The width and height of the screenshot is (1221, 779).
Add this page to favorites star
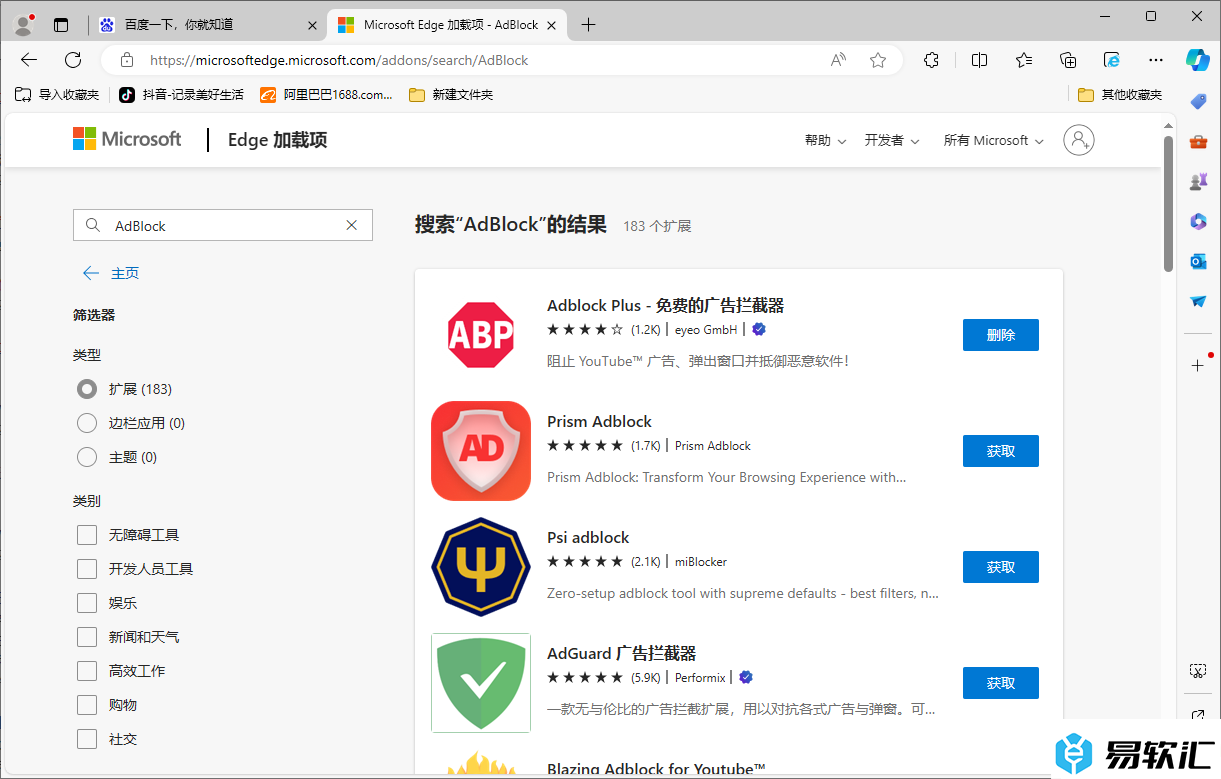pos(878,60)
